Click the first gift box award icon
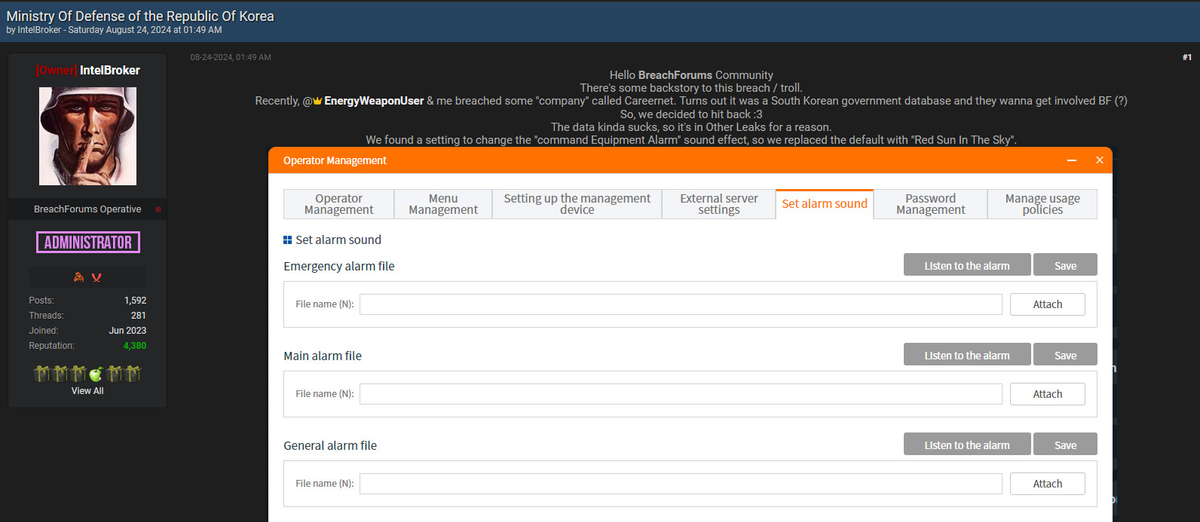The image size is (1200, 522). [42, 374]
